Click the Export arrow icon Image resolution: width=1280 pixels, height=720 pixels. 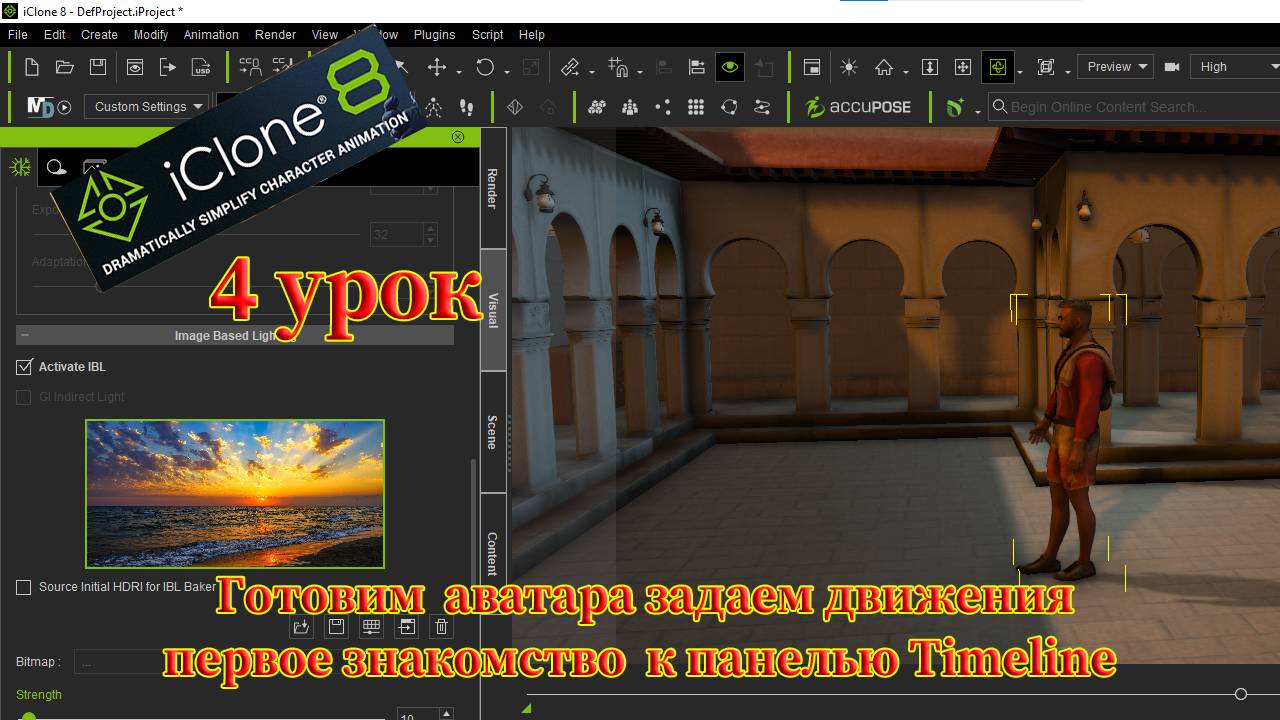[x=168, y=67]
